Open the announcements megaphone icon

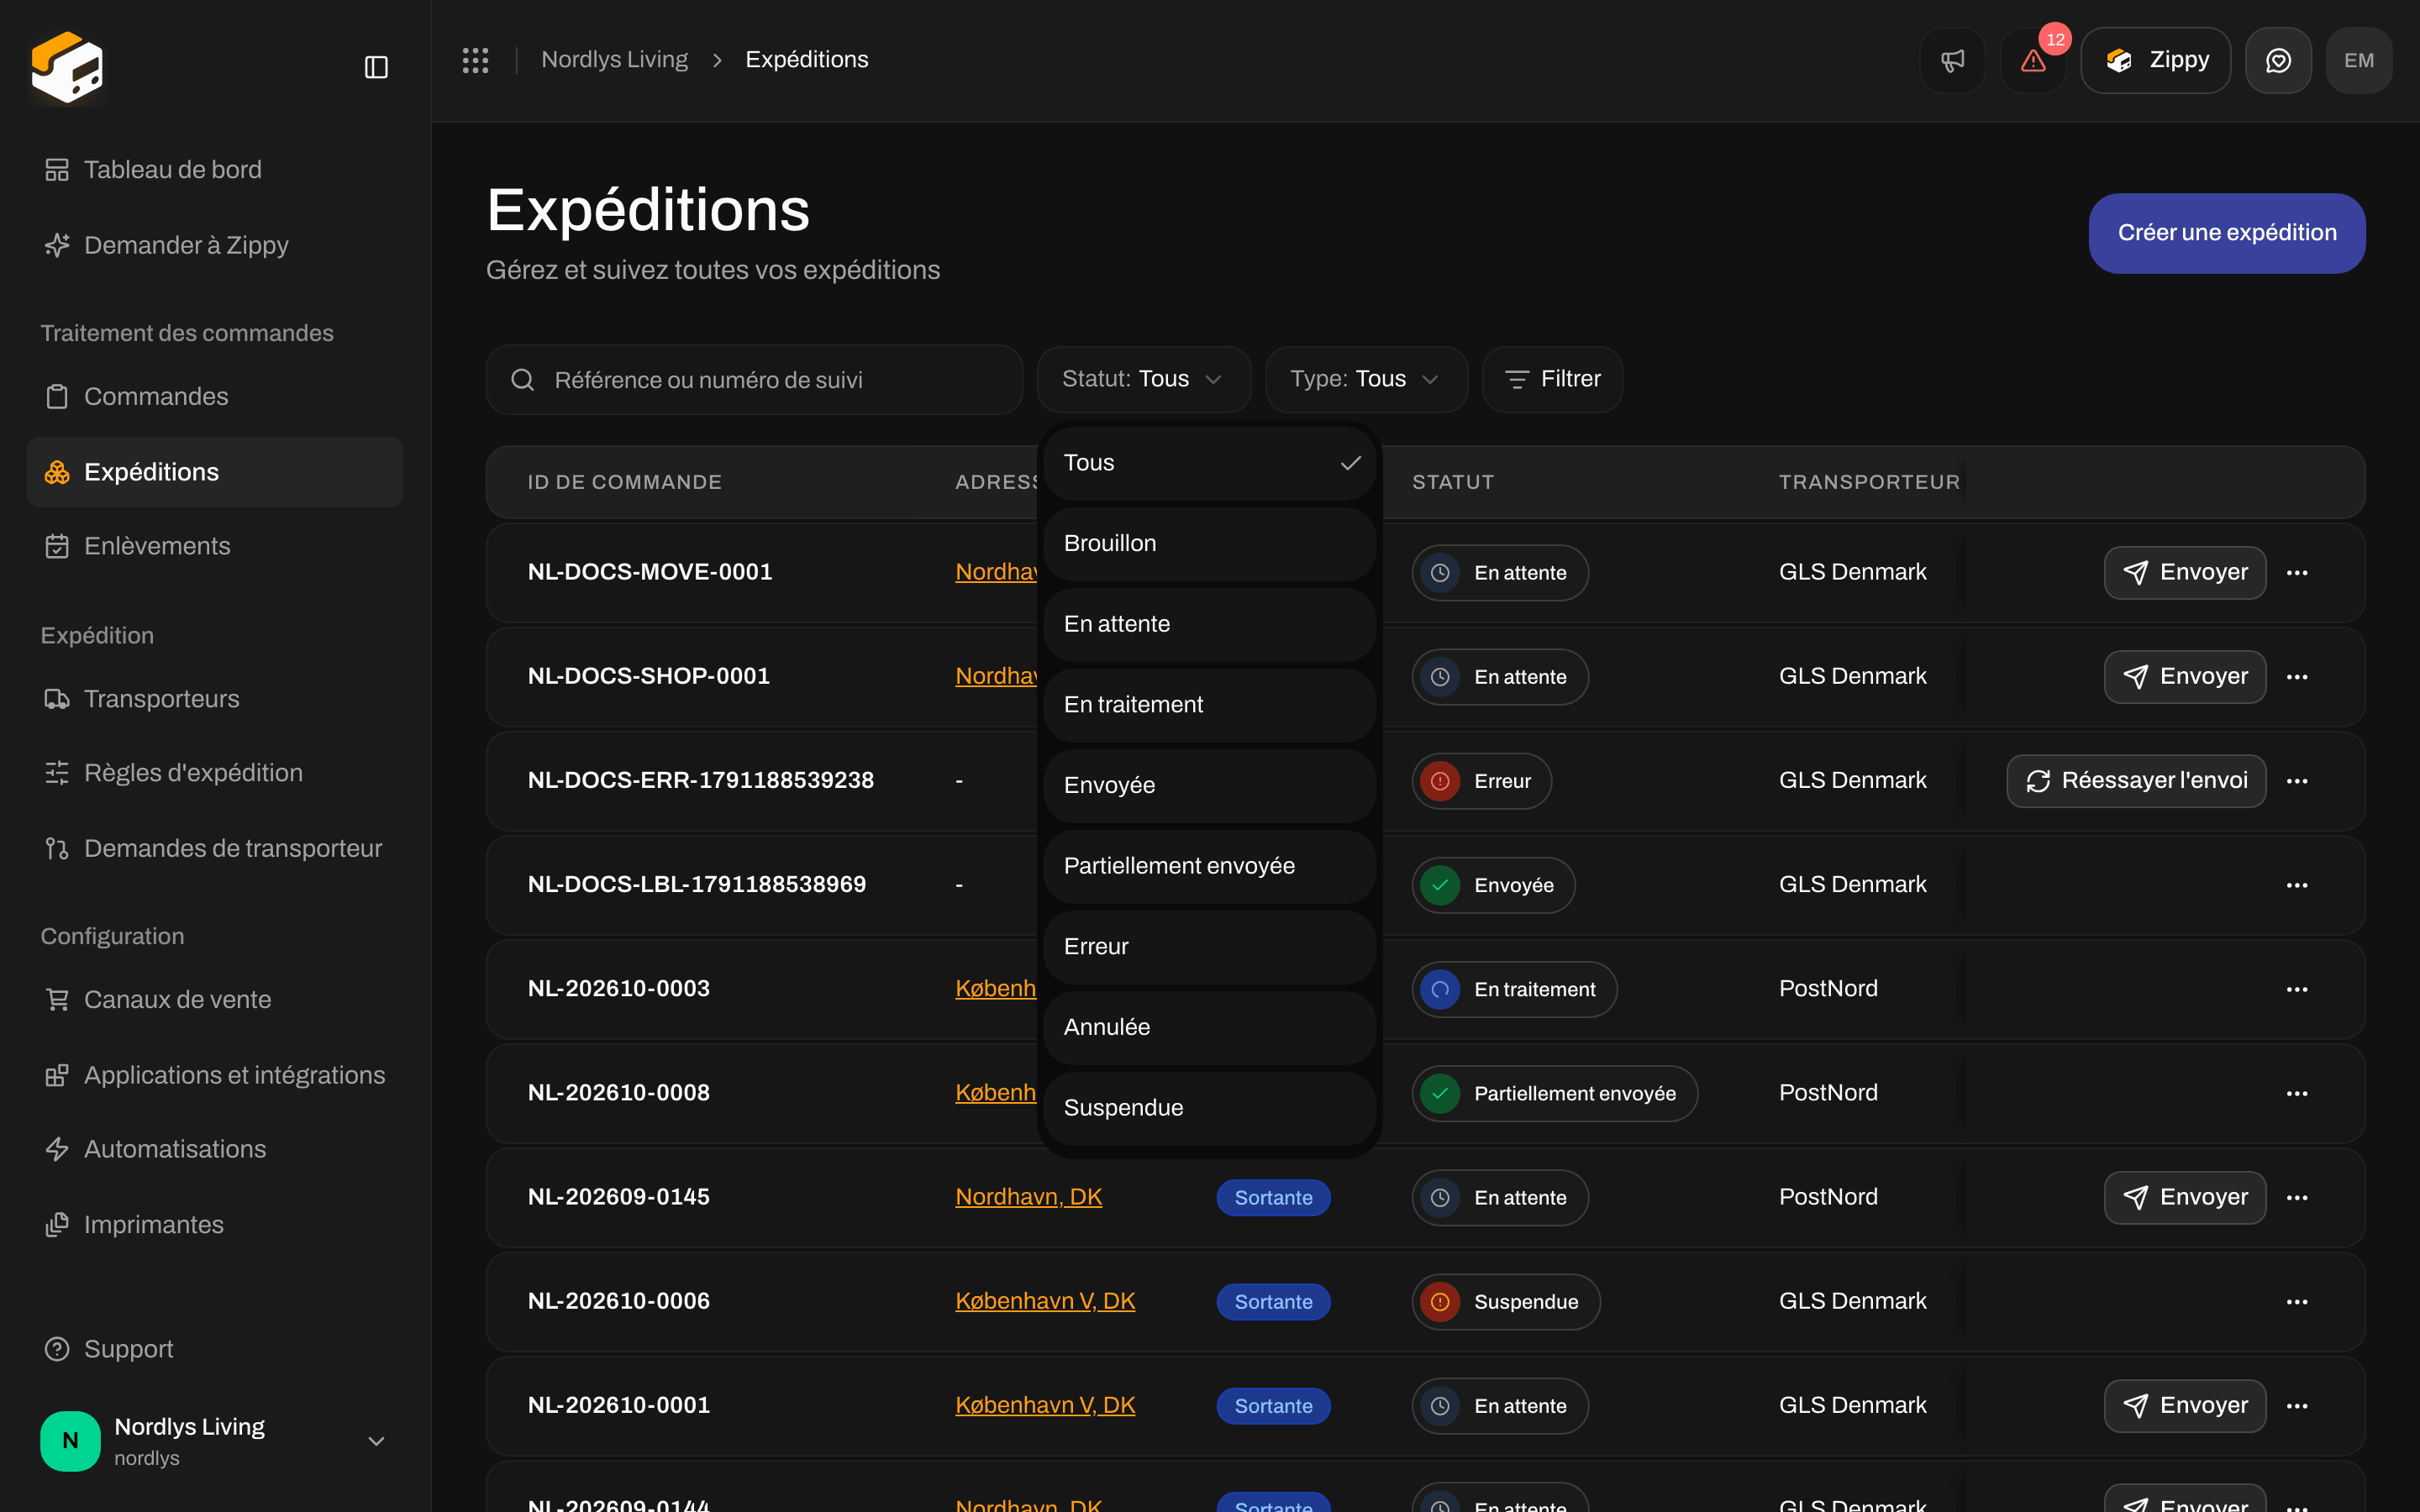1952,60
